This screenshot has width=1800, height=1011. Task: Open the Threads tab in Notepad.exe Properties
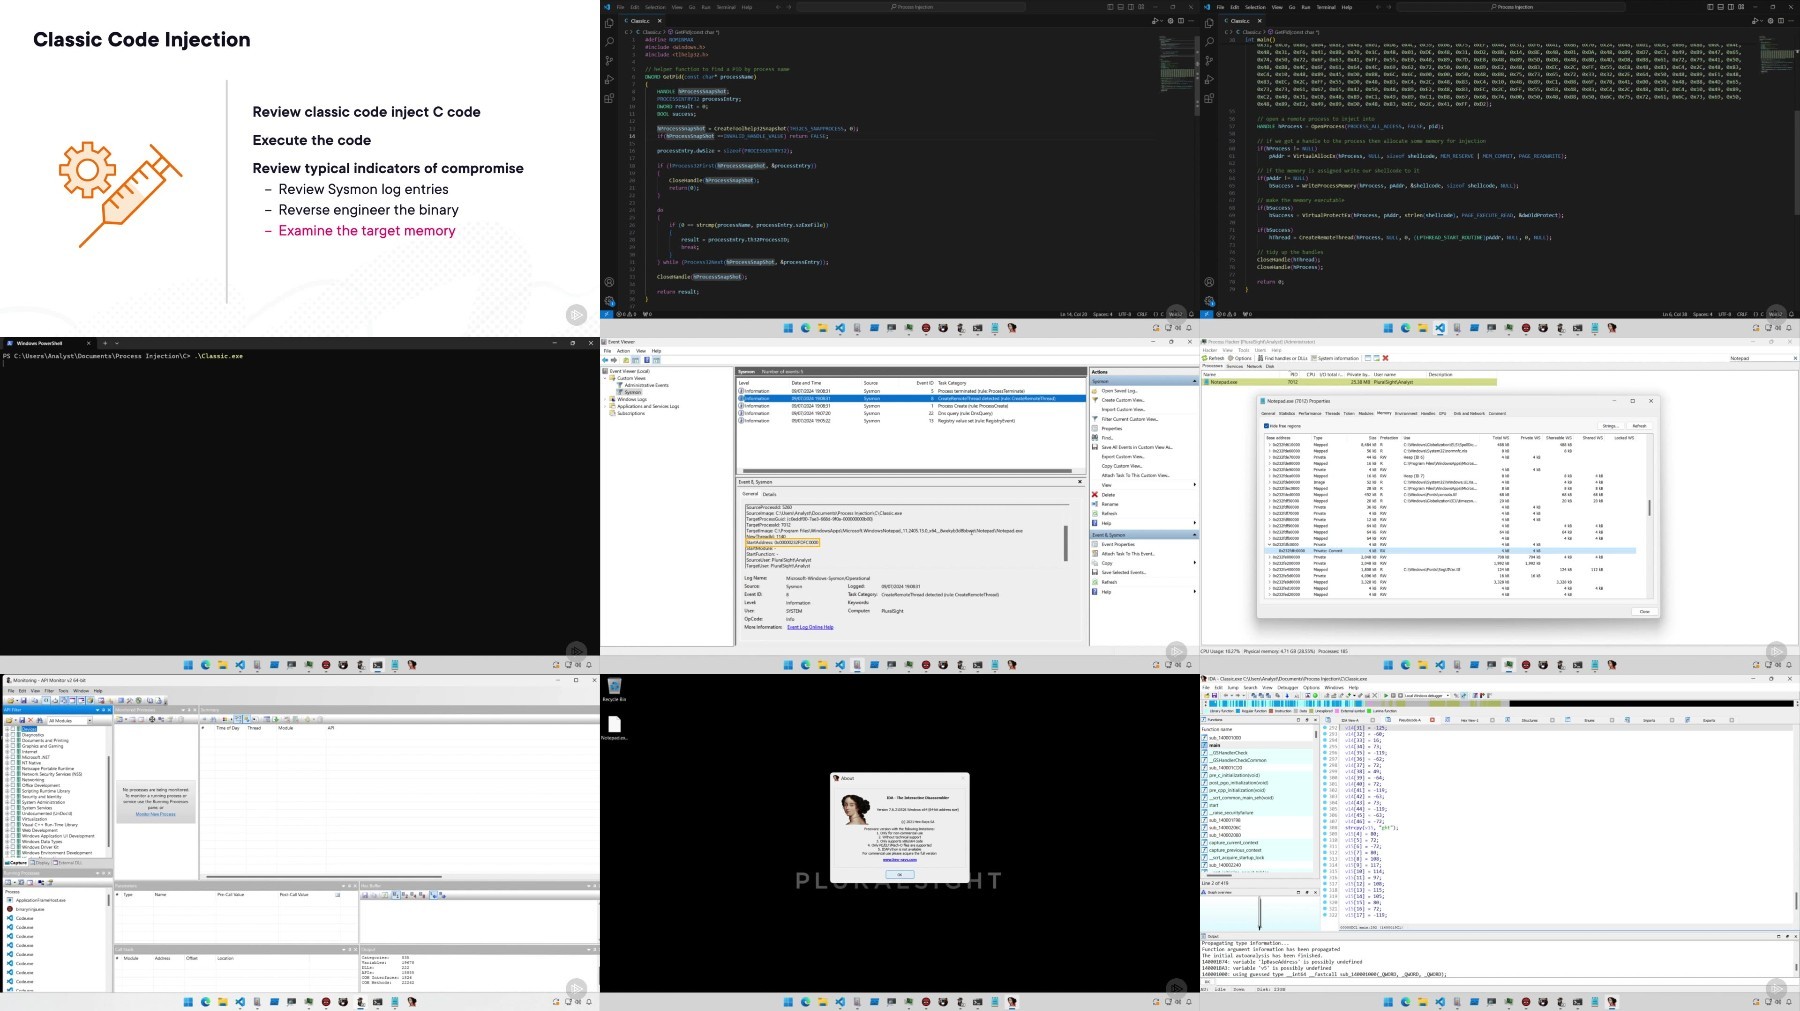pos(1333,413)
